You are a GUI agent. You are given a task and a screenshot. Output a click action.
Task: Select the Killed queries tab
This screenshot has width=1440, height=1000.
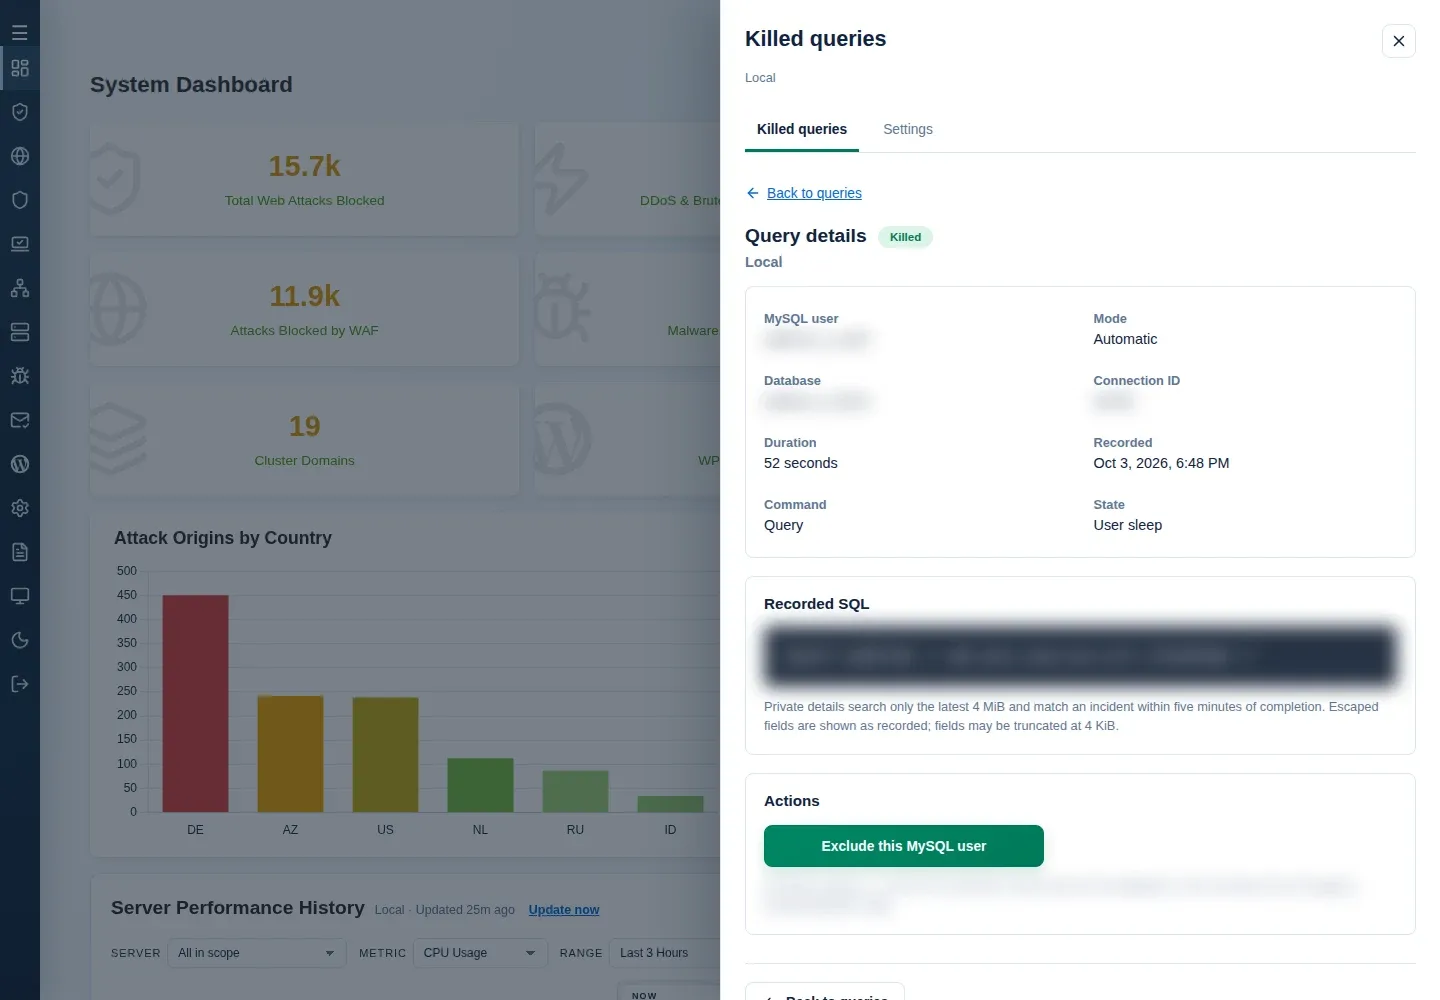(802, 129)
